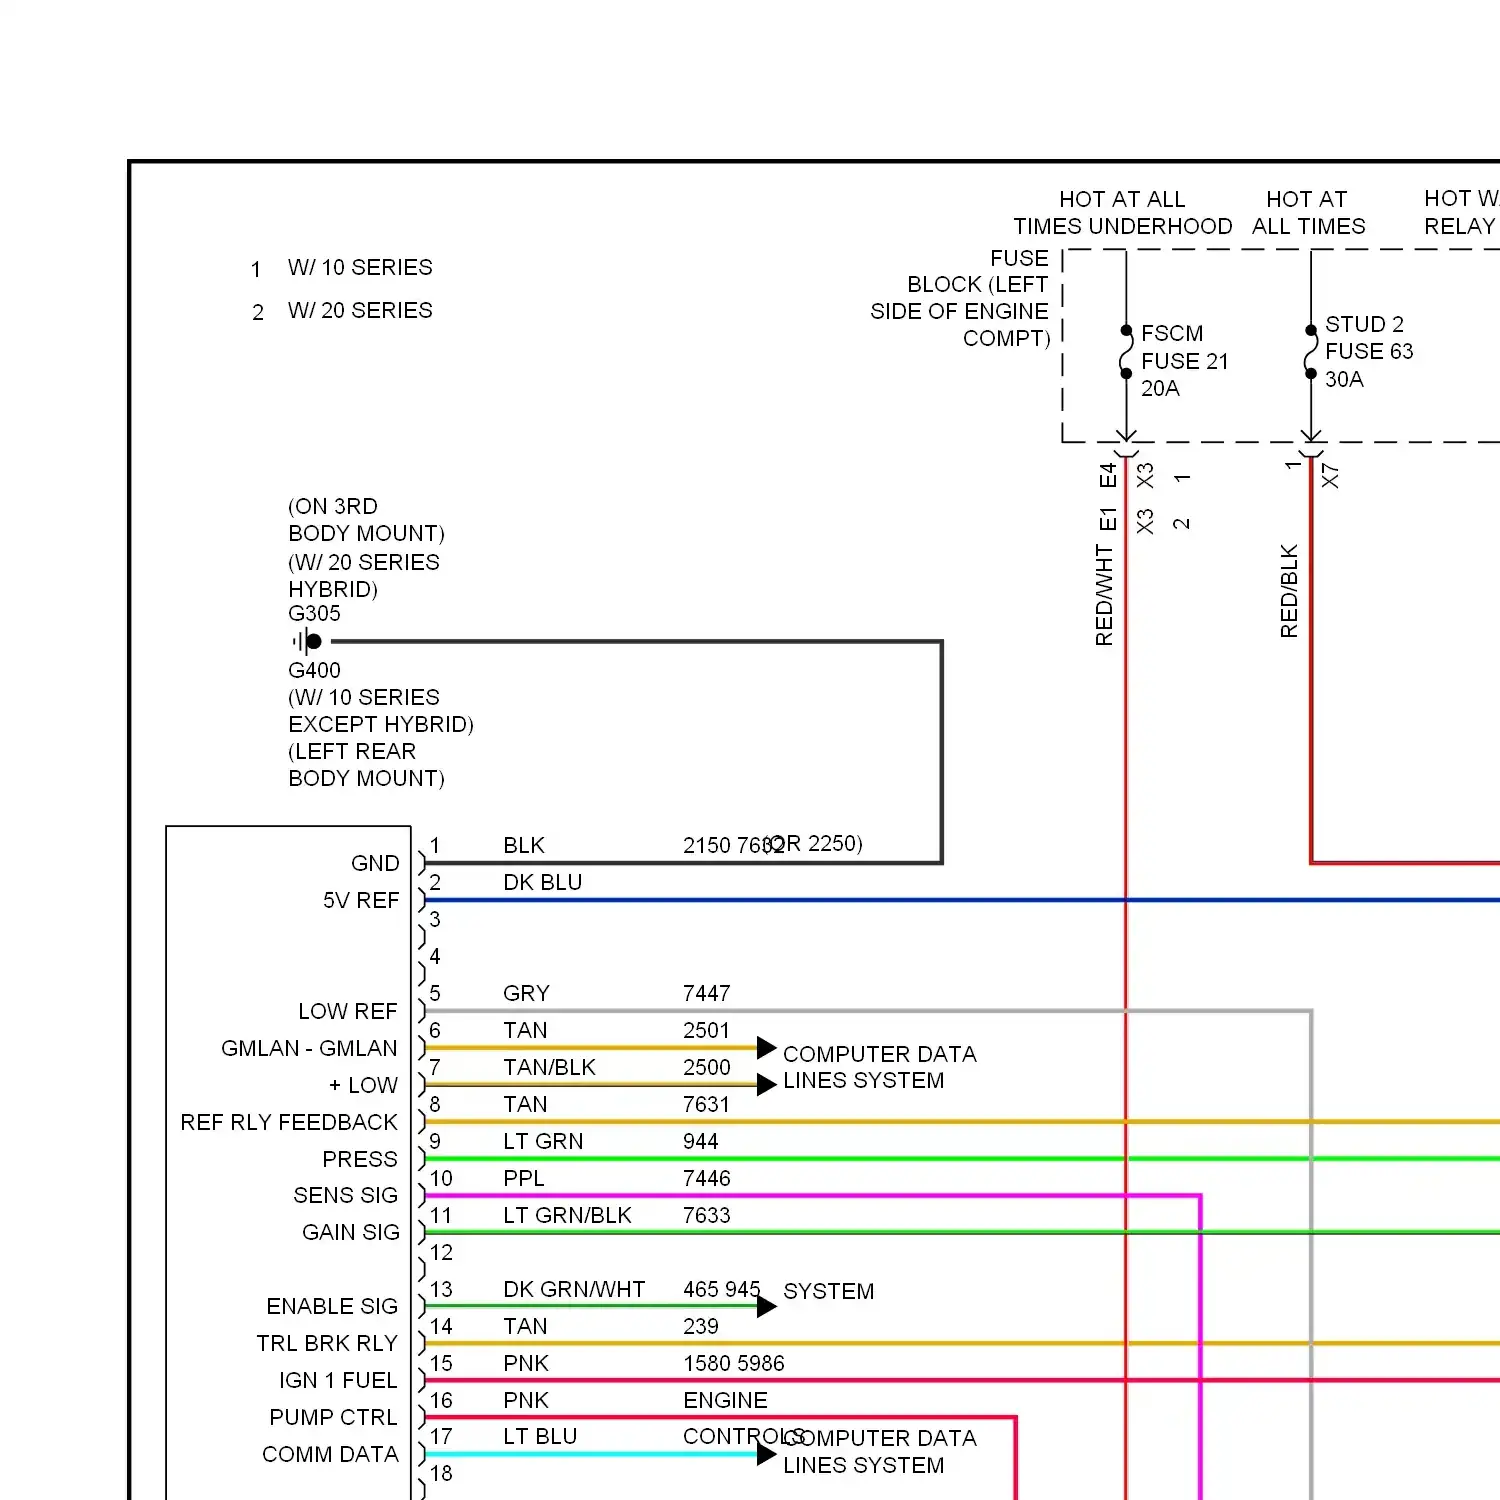The height and width of the screenshot is (1500, 1500).
Task: Click the ENABLE SIG terminal label
Action: click(x=332, y=1306)
